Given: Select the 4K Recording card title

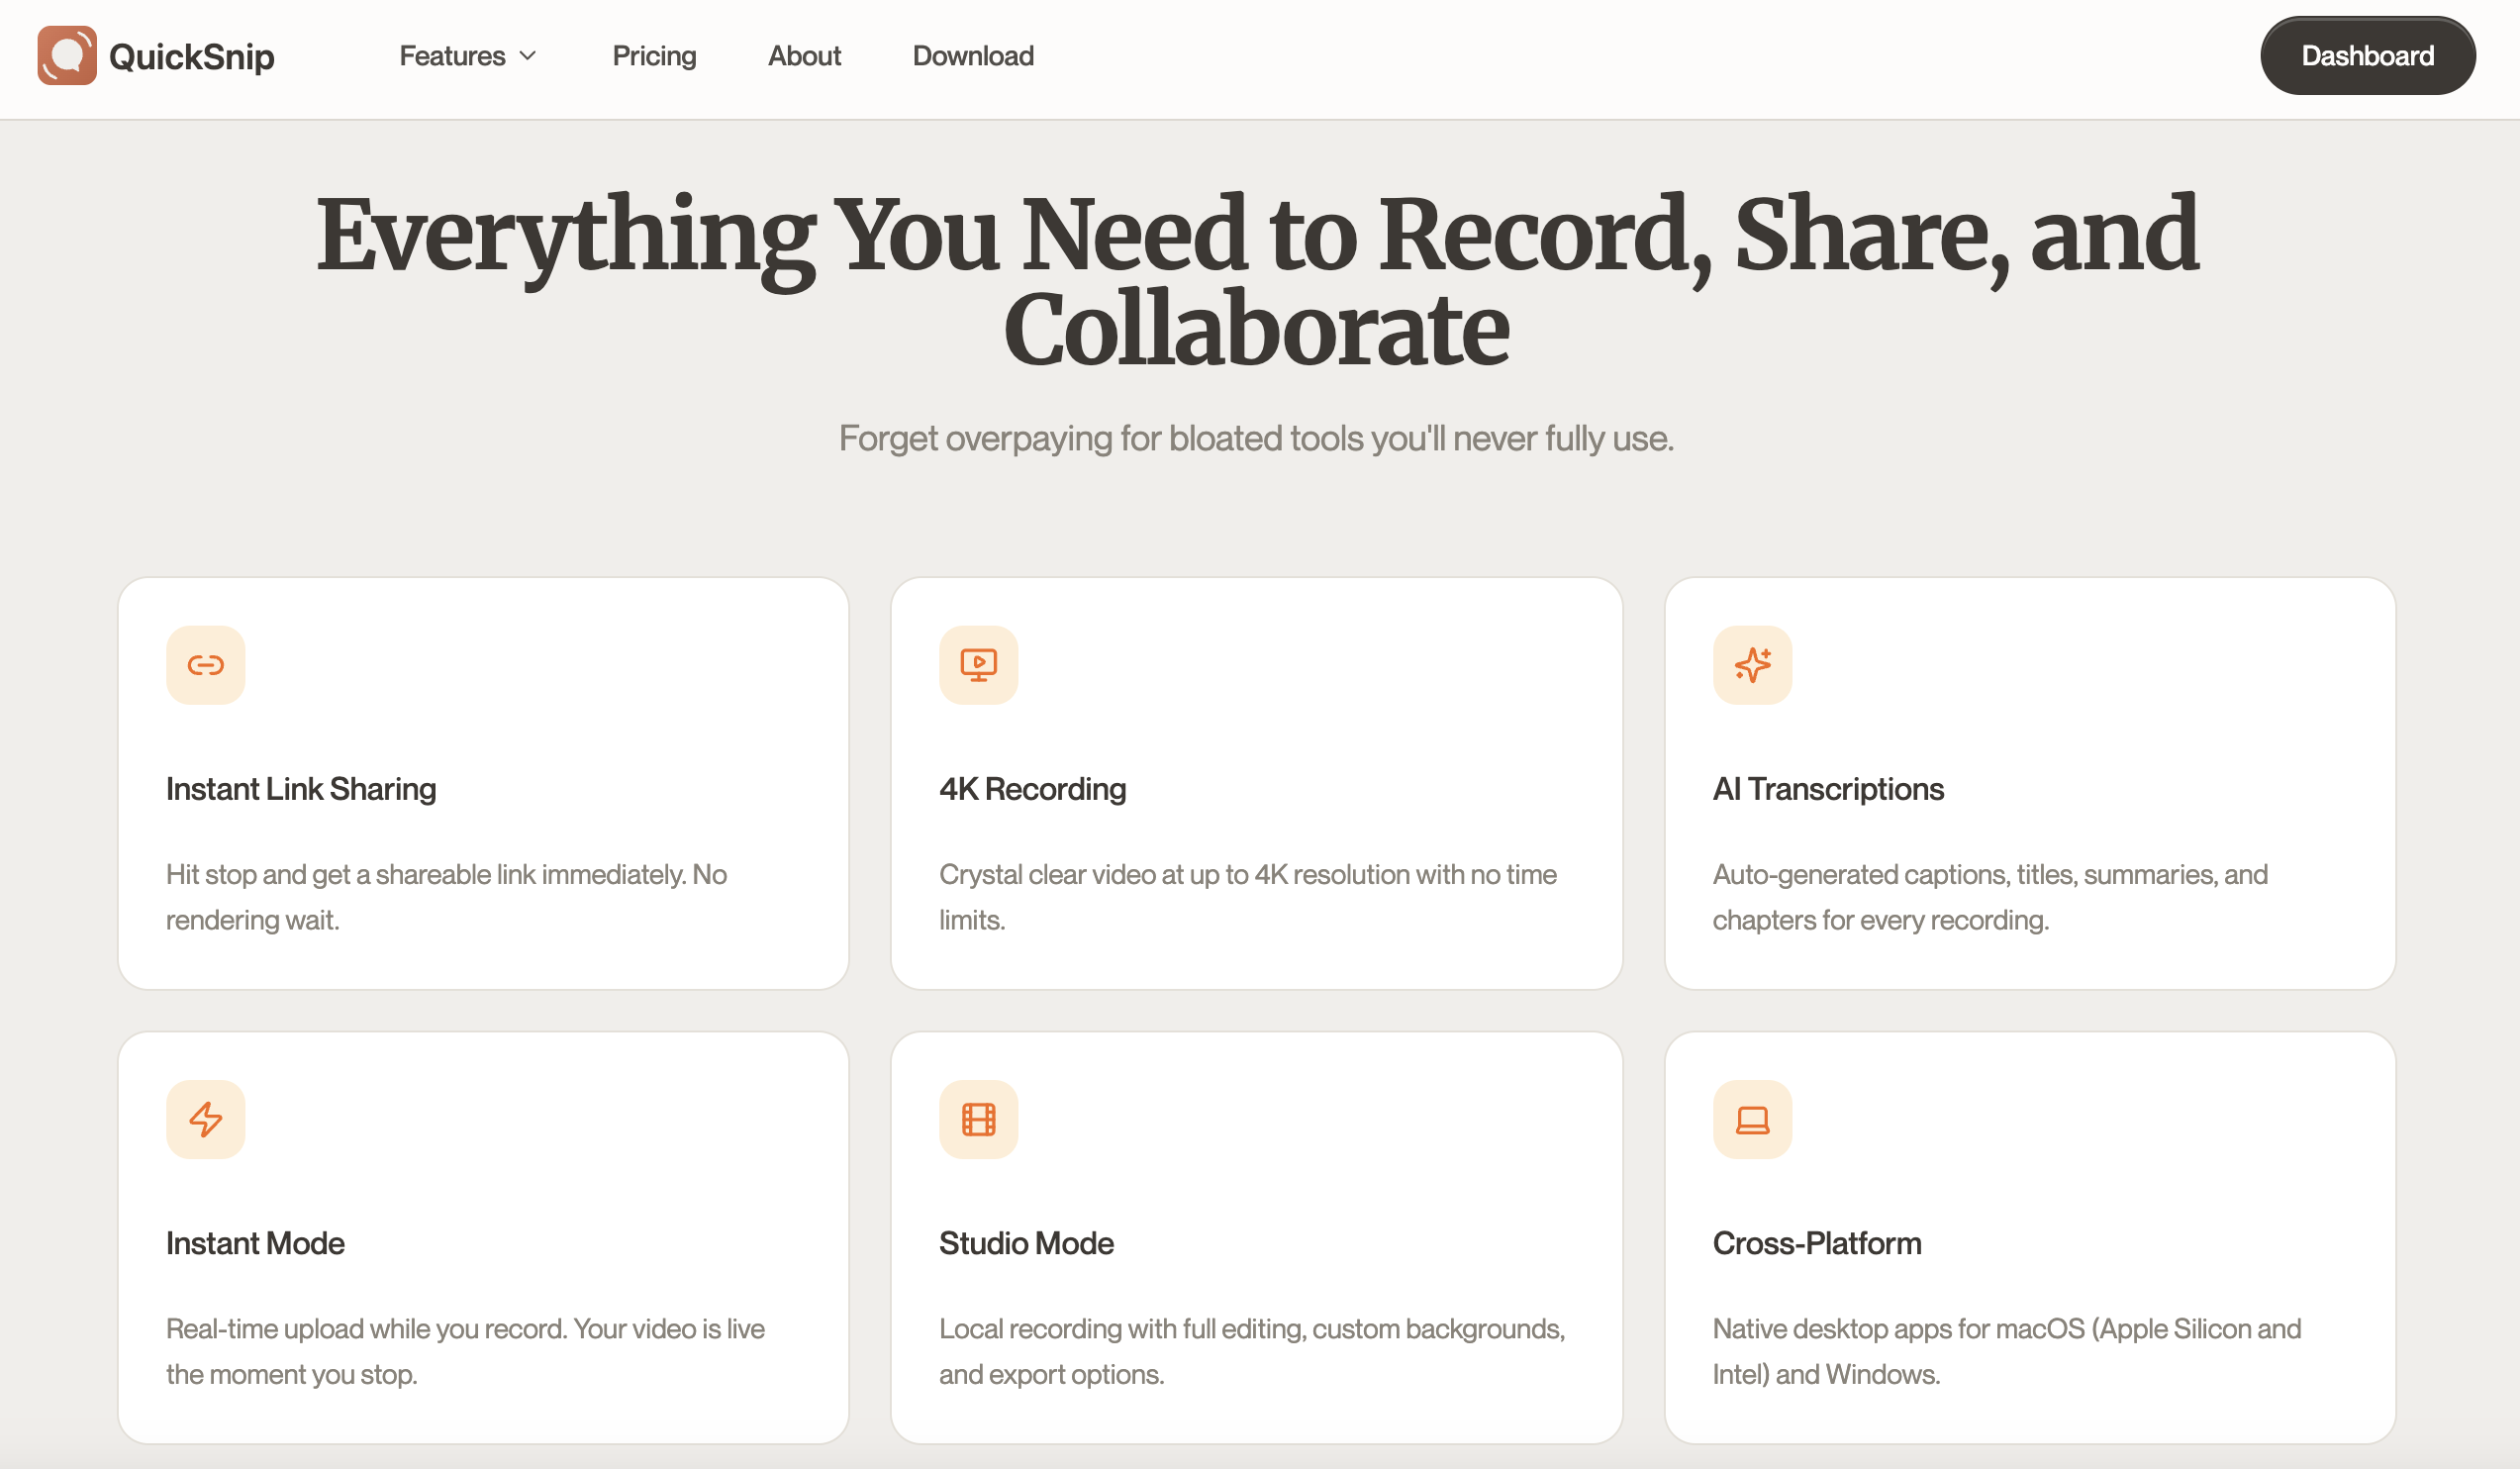Looking at the screenshot, I should (1032, 789).
